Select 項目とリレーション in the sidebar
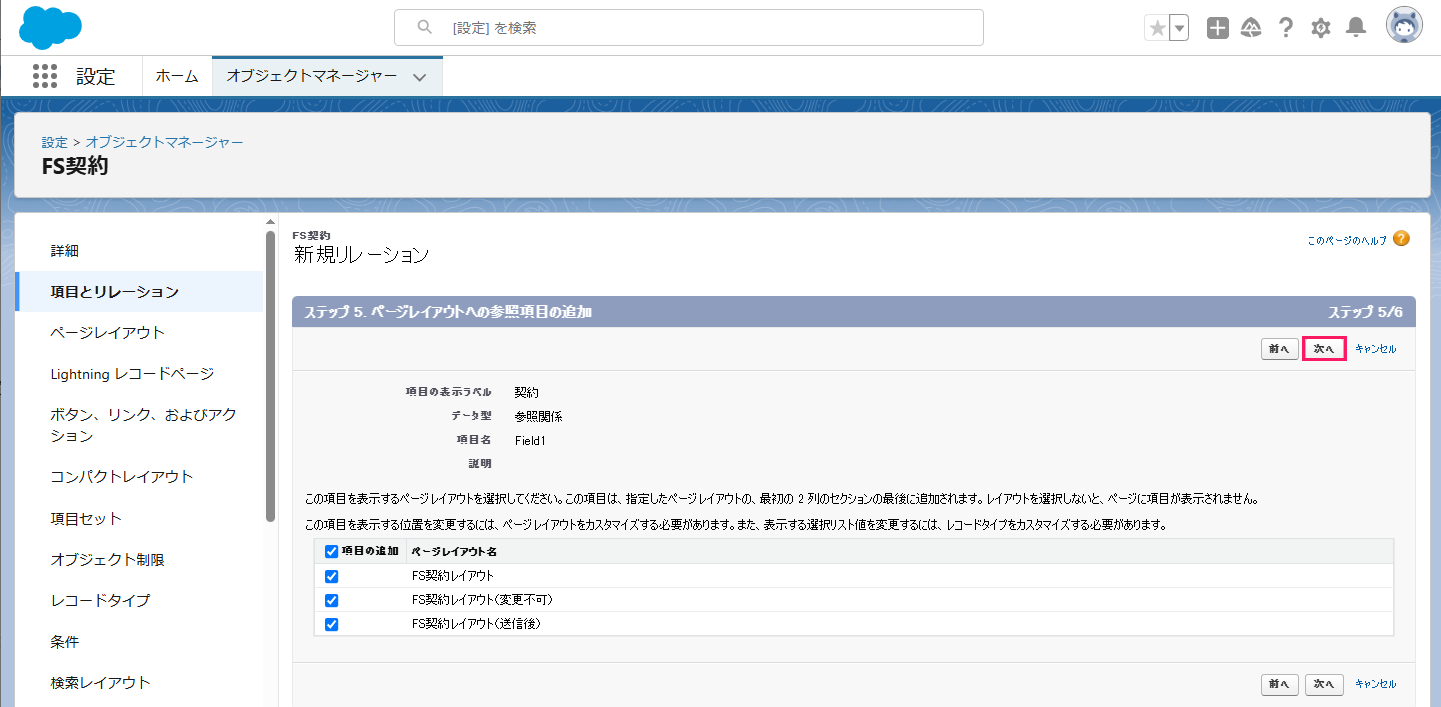 click(139, 292)
